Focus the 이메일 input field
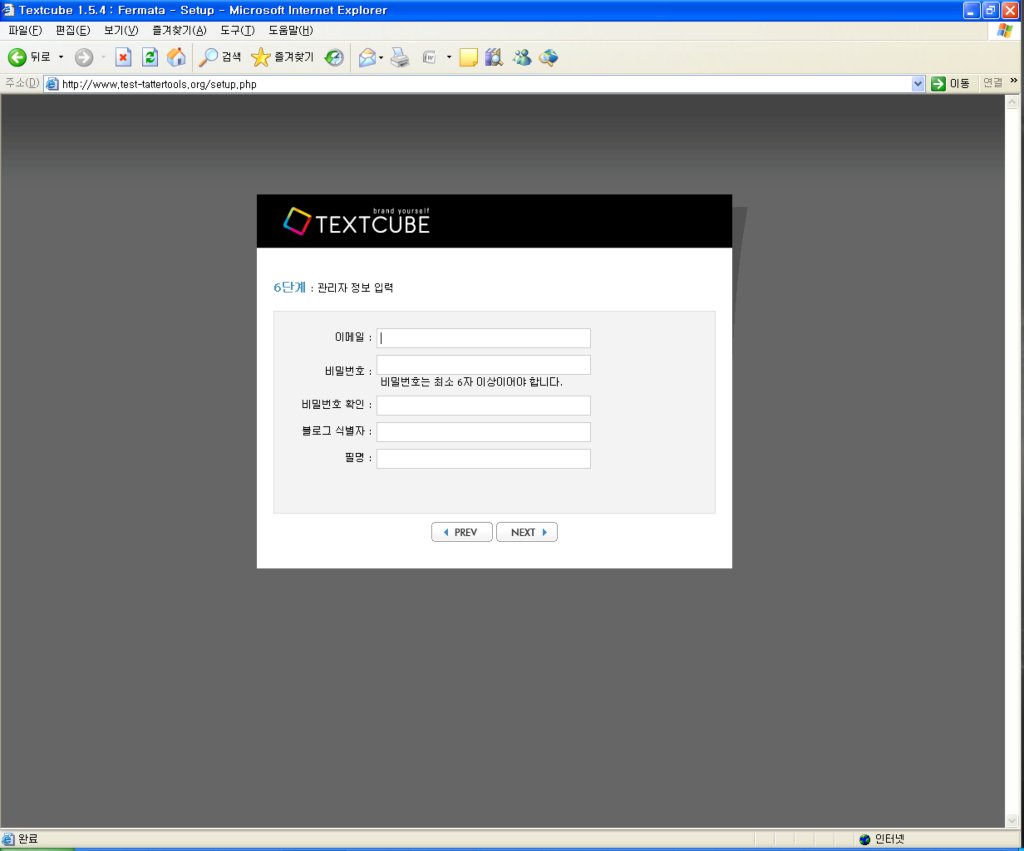This screenshot has width=1024, height=851. click(483, 338)
